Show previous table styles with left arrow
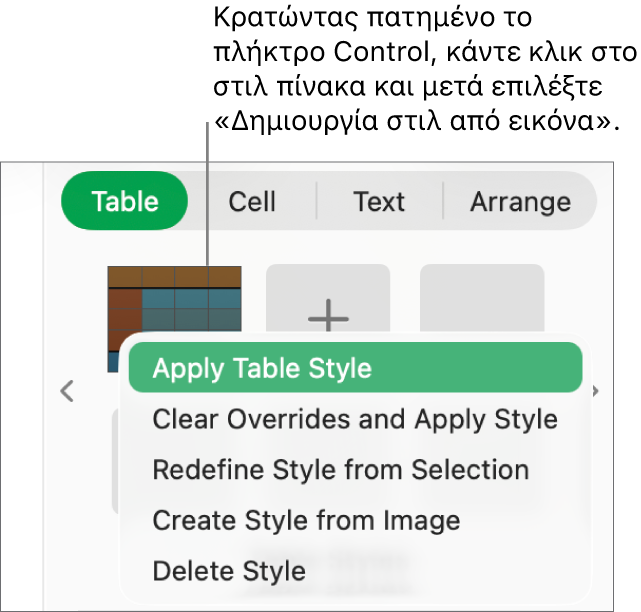 click(x=67, y=391)
